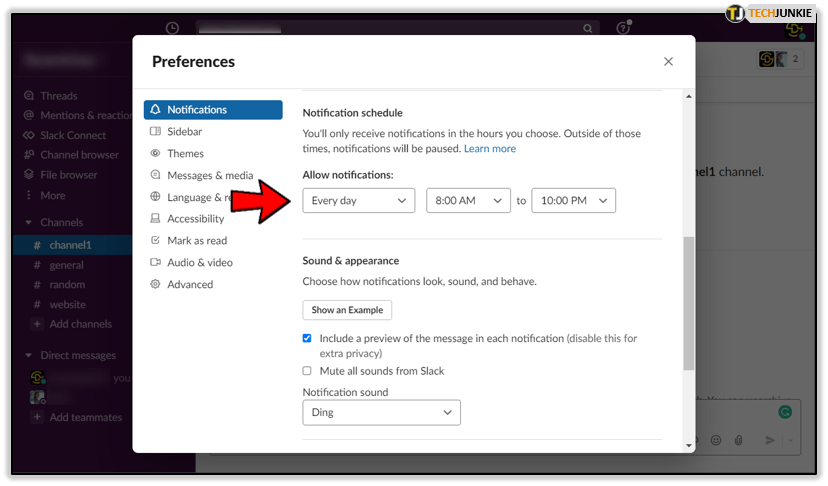Click the paperclip attach file icon
This screenshot has height=486, width=828.
pos(739,440)
